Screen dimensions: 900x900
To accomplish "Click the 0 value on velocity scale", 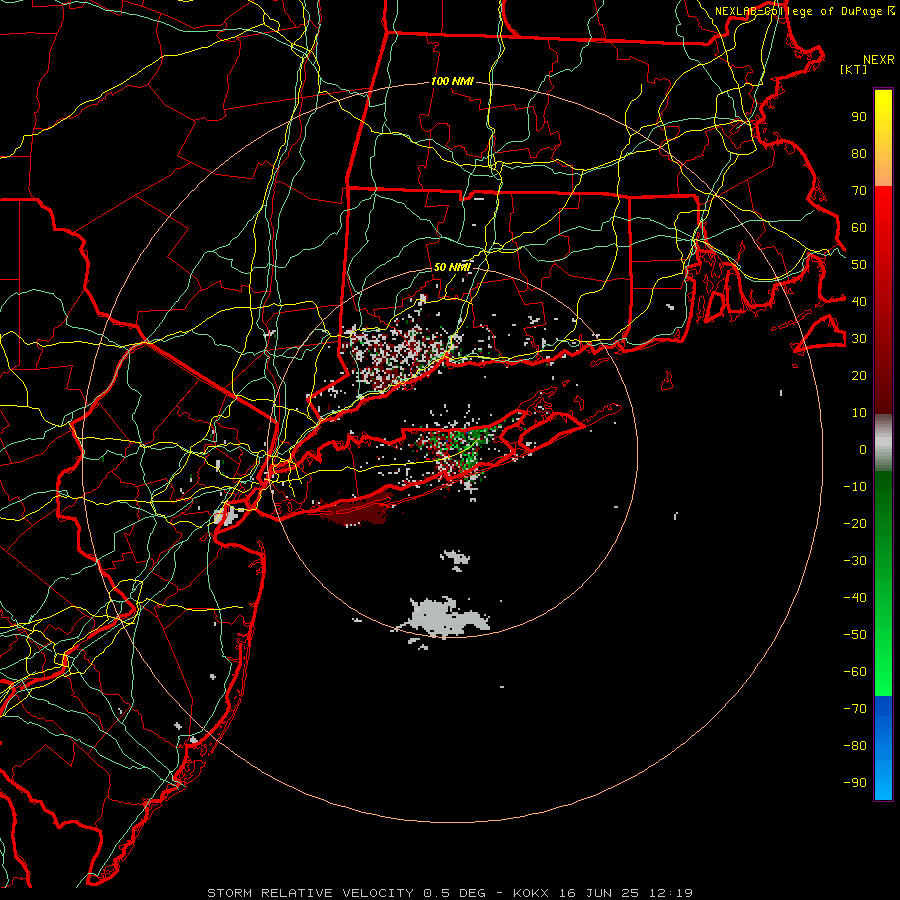I will [x=863, y=449].
